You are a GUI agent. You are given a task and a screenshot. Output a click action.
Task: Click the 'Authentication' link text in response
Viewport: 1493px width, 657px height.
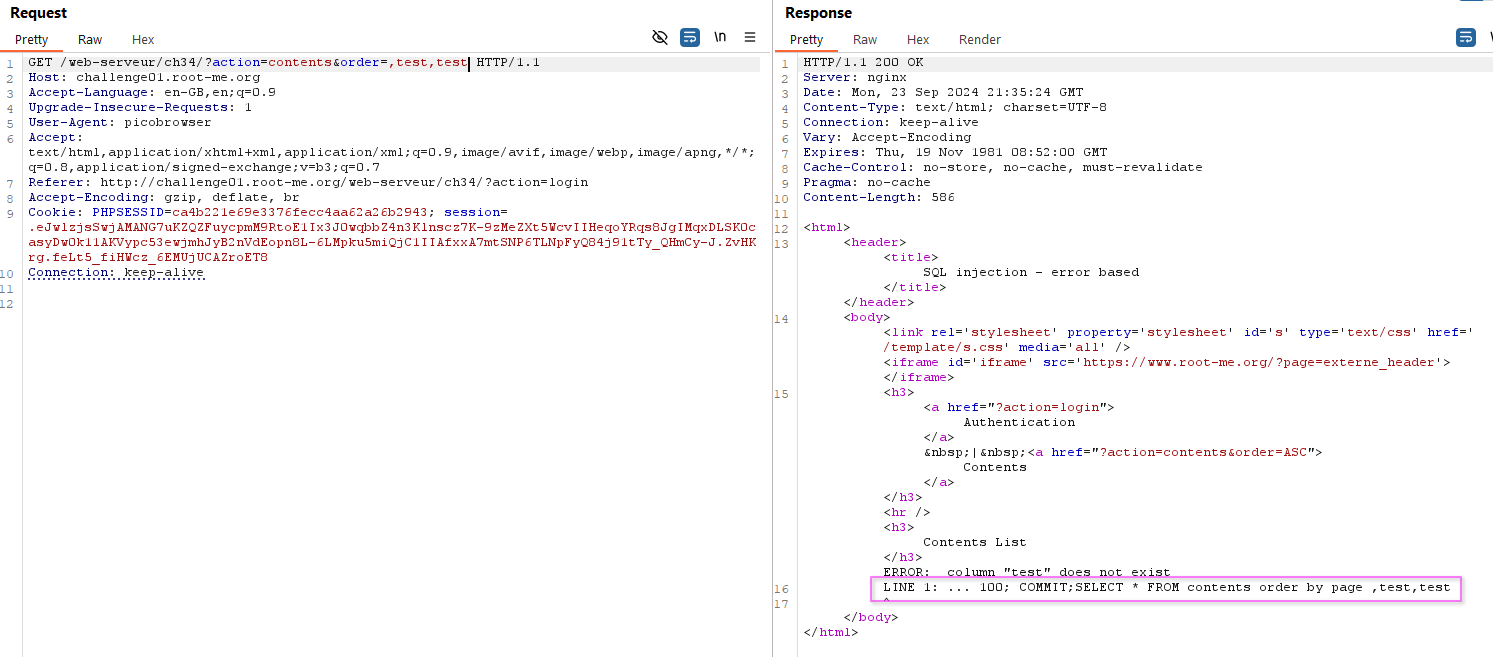[1019, 422]
